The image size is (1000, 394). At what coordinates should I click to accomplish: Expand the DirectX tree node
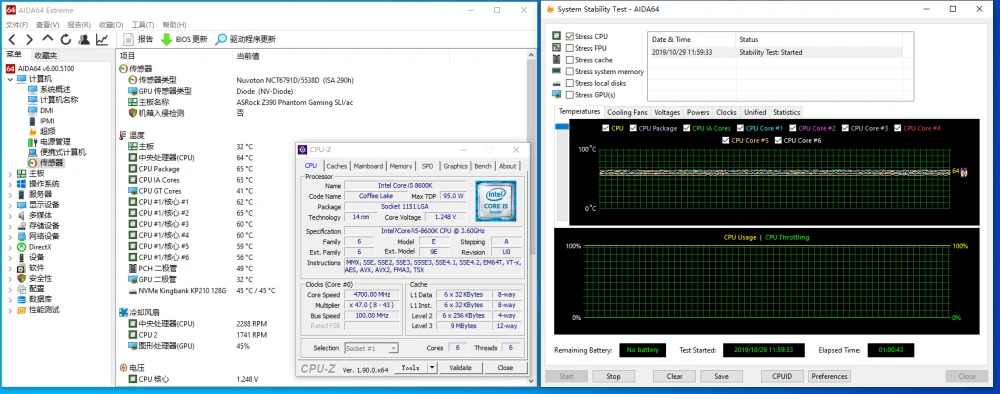coord(10,247)
